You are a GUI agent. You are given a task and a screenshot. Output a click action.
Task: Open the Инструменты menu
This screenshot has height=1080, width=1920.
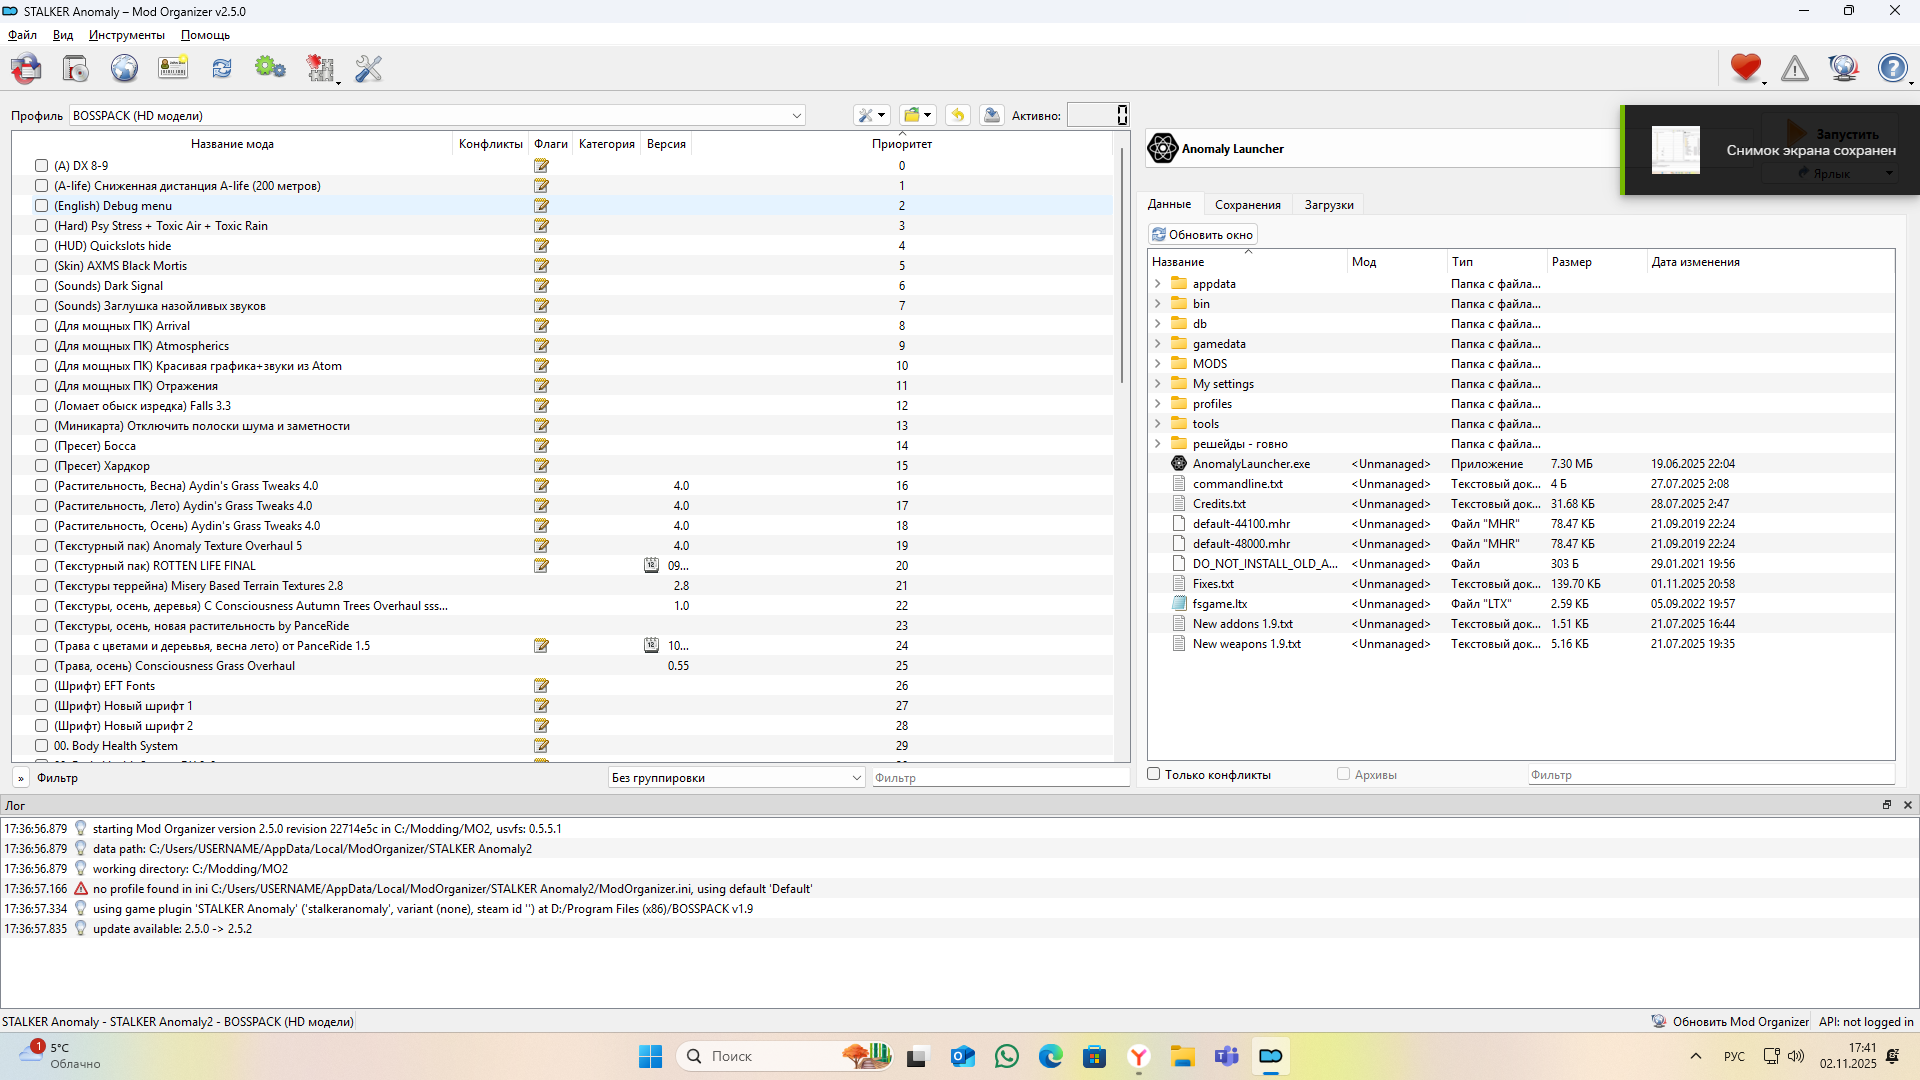126,35
